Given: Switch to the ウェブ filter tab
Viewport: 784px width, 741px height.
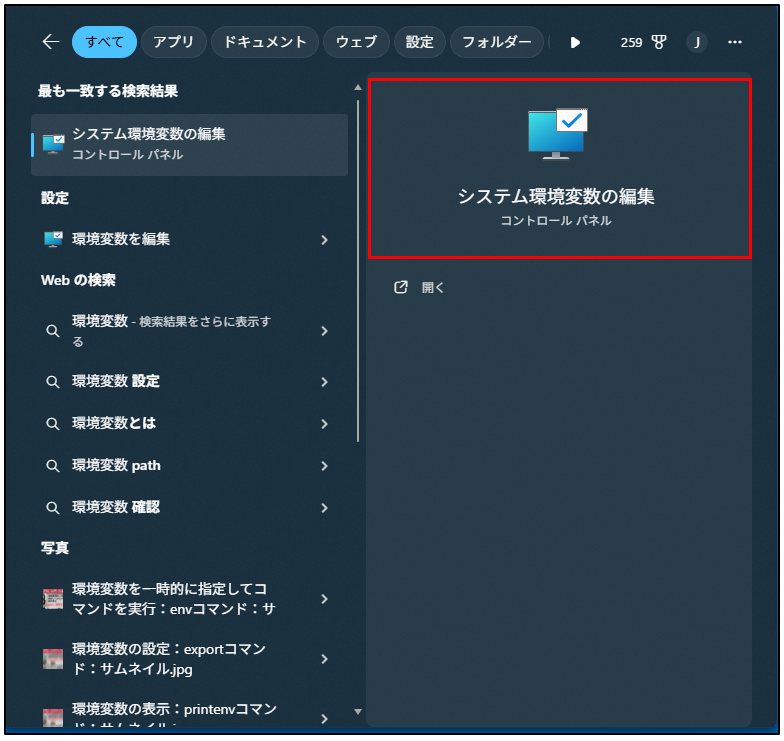Looking at the screenshot, I should click(356, 42).
